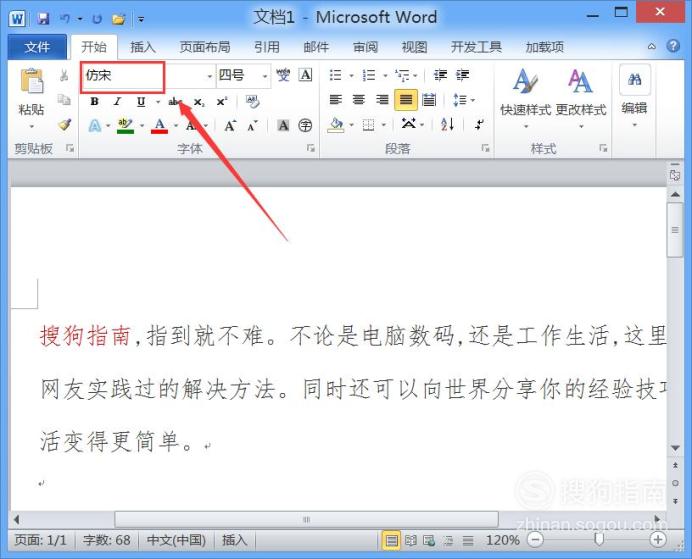
Task: Click the 插入 insert mode indicator
Action: (234, 540)
